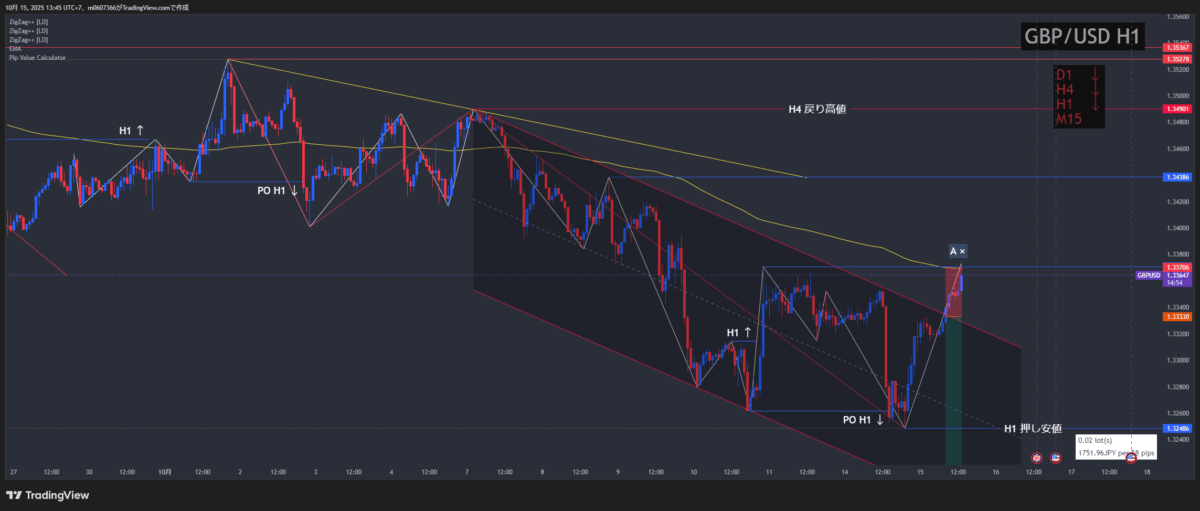Click the TradingView logo
The height and width of the screenshot is (511, 1200).
coord(49,495)
